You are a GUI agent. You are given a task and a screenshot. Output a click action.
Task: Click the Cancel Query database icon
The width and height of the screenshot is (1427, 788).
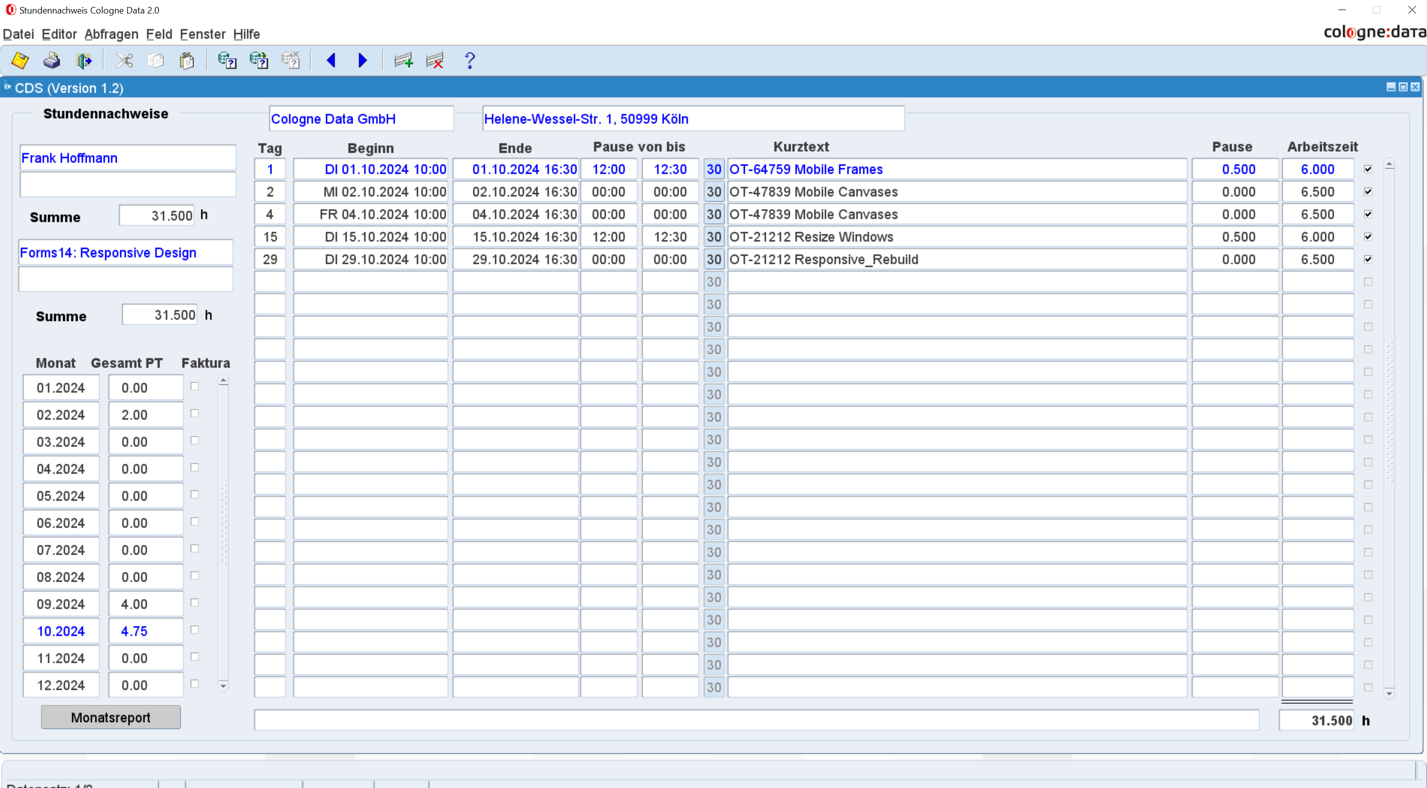291,61
